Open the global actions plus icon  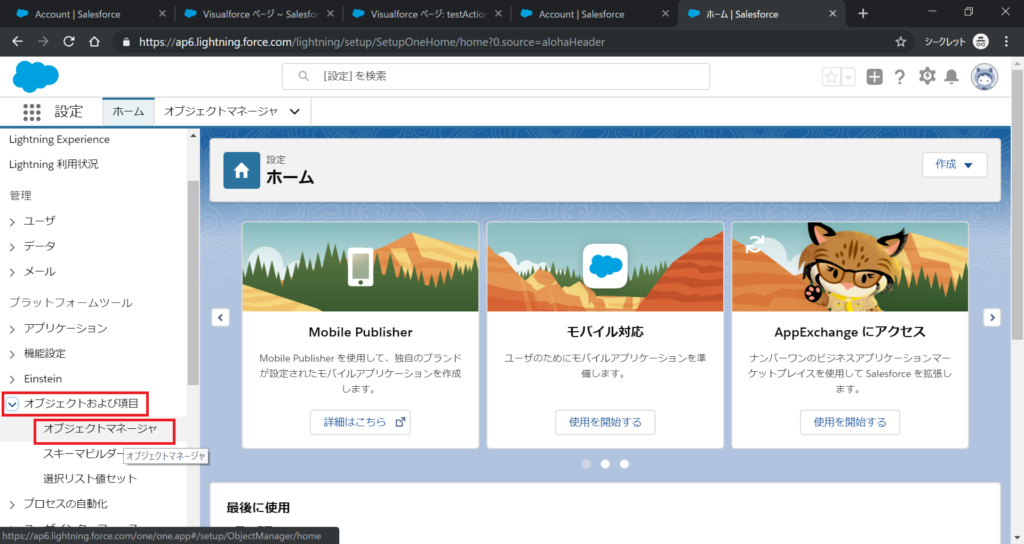[x=875, y=77]
